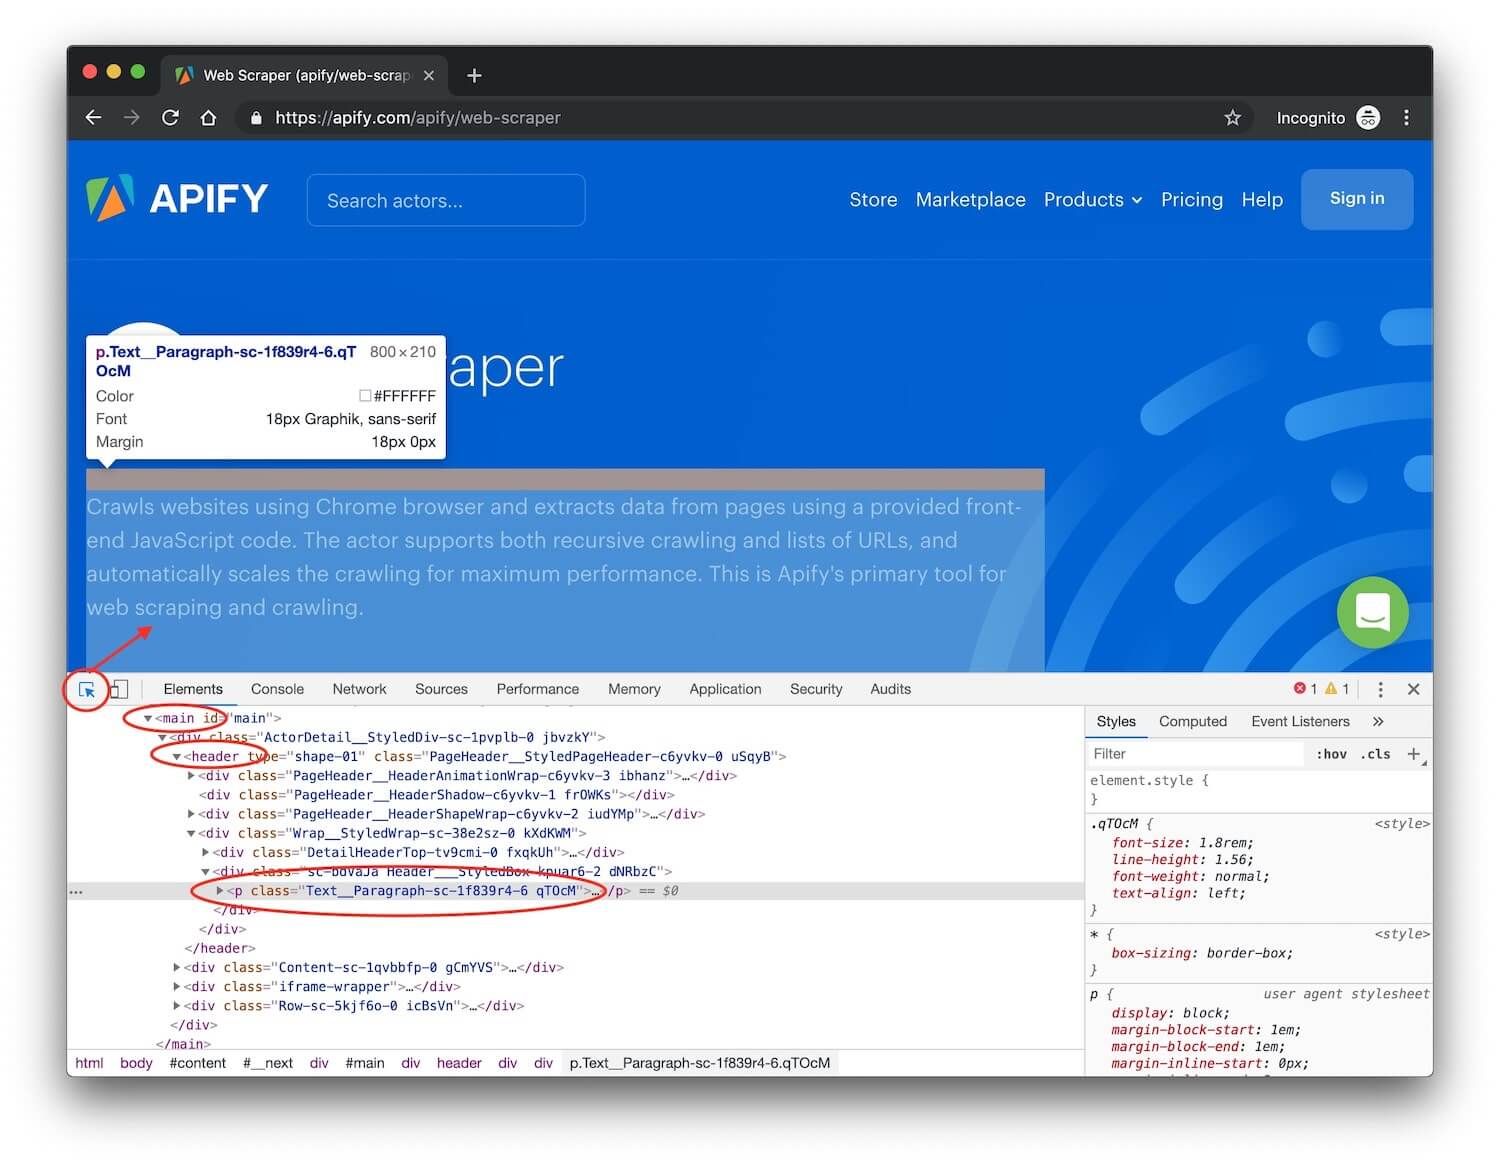Viewport: 1500px width, 1165px height.
Task: Open Chrome three-dot menu
Action: coord(1406,118)
